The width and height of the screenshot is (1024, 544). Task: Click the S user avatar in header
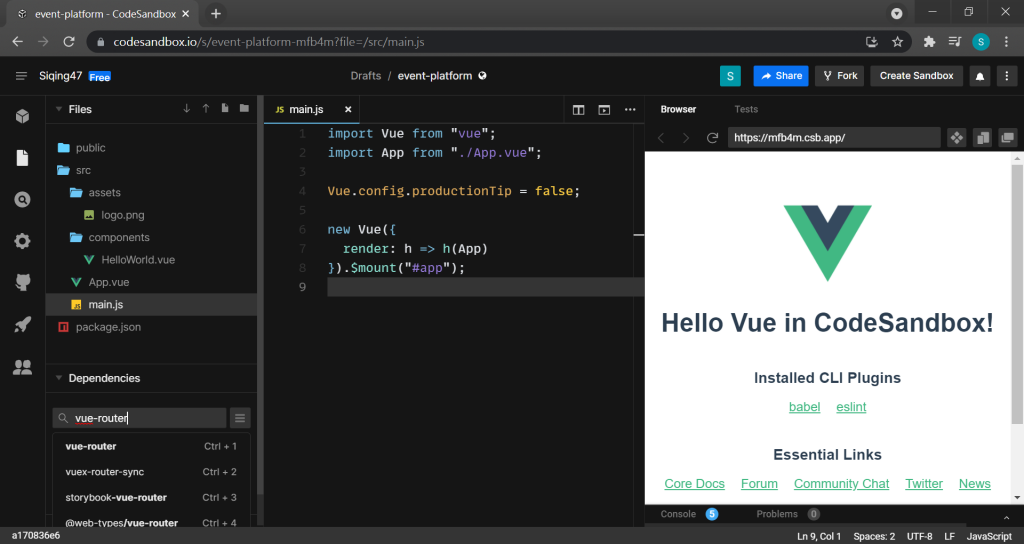[730, 76]
